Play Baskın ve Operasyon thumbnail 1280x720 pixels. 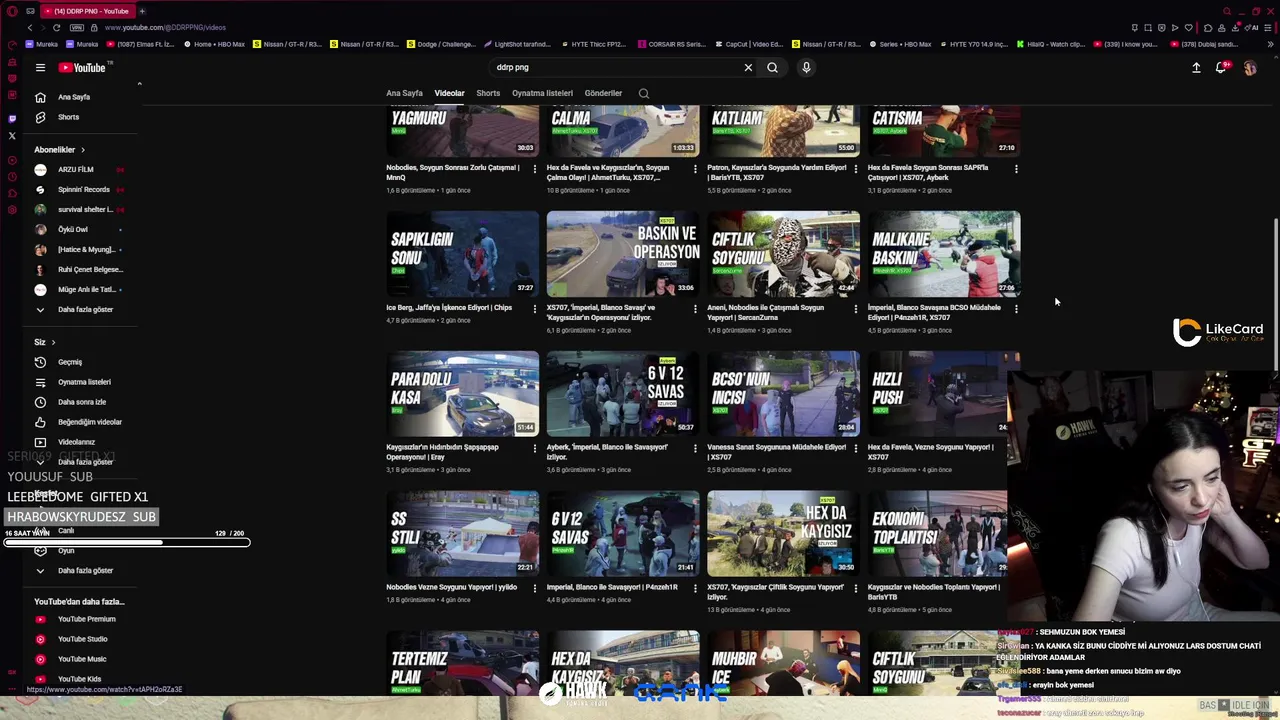tap(623, 253)
